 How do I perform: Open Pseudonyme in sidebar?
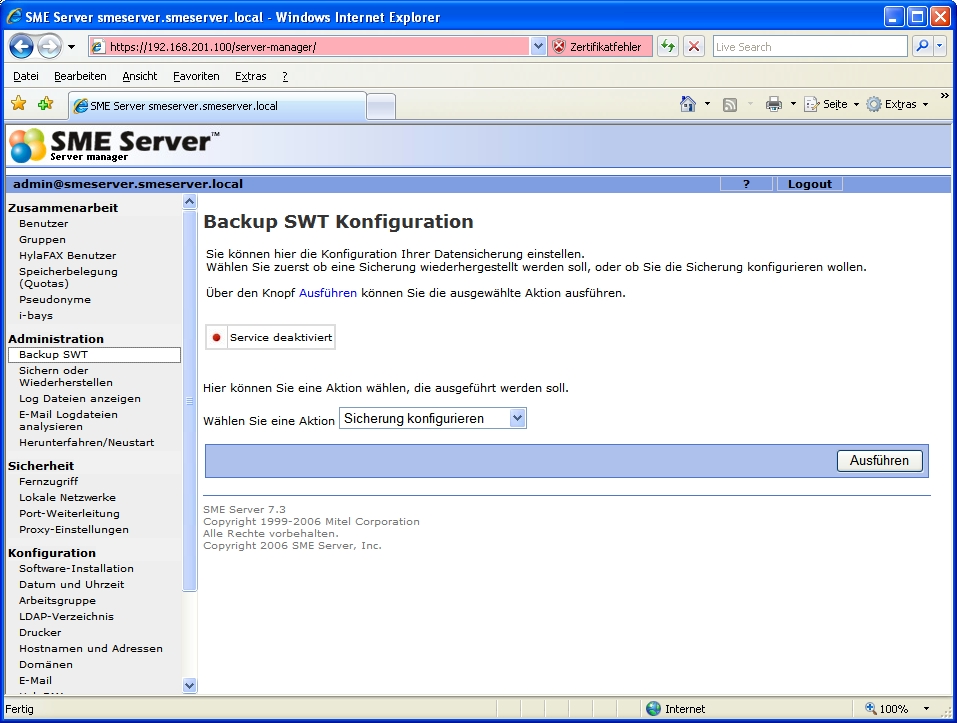pos(55,299)
